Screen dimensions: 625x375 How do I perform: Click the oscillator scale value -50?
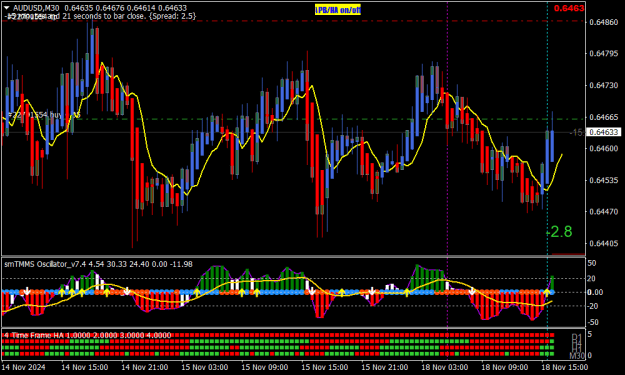coord(592,322)
